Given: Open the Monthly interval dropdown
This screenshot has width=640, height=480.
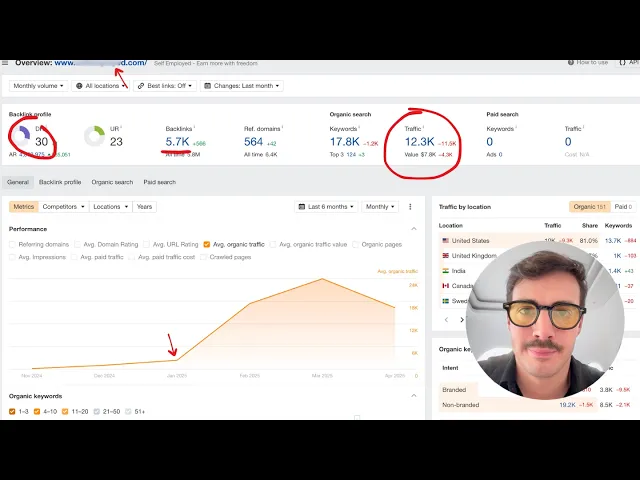Looking at the screenshot, I should coord(380,207).
